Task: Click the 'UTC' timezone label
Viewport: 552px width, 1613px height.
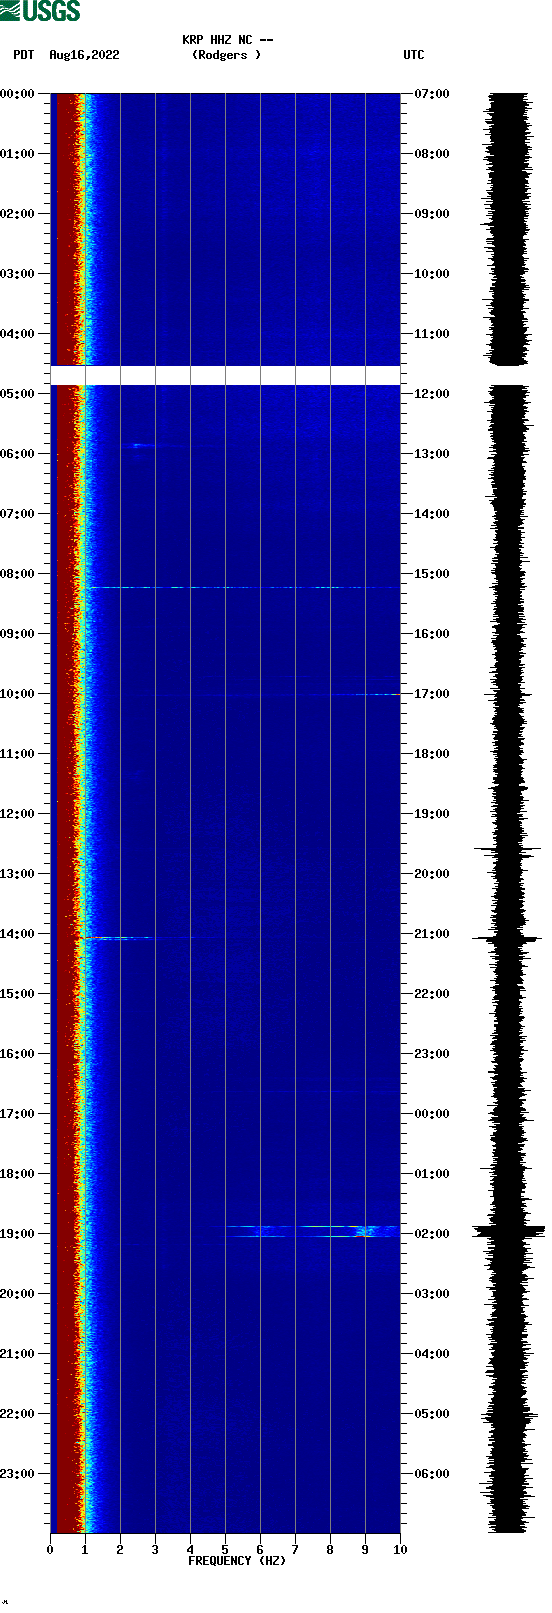Action: pyautogui.click(x=413, y=55)
